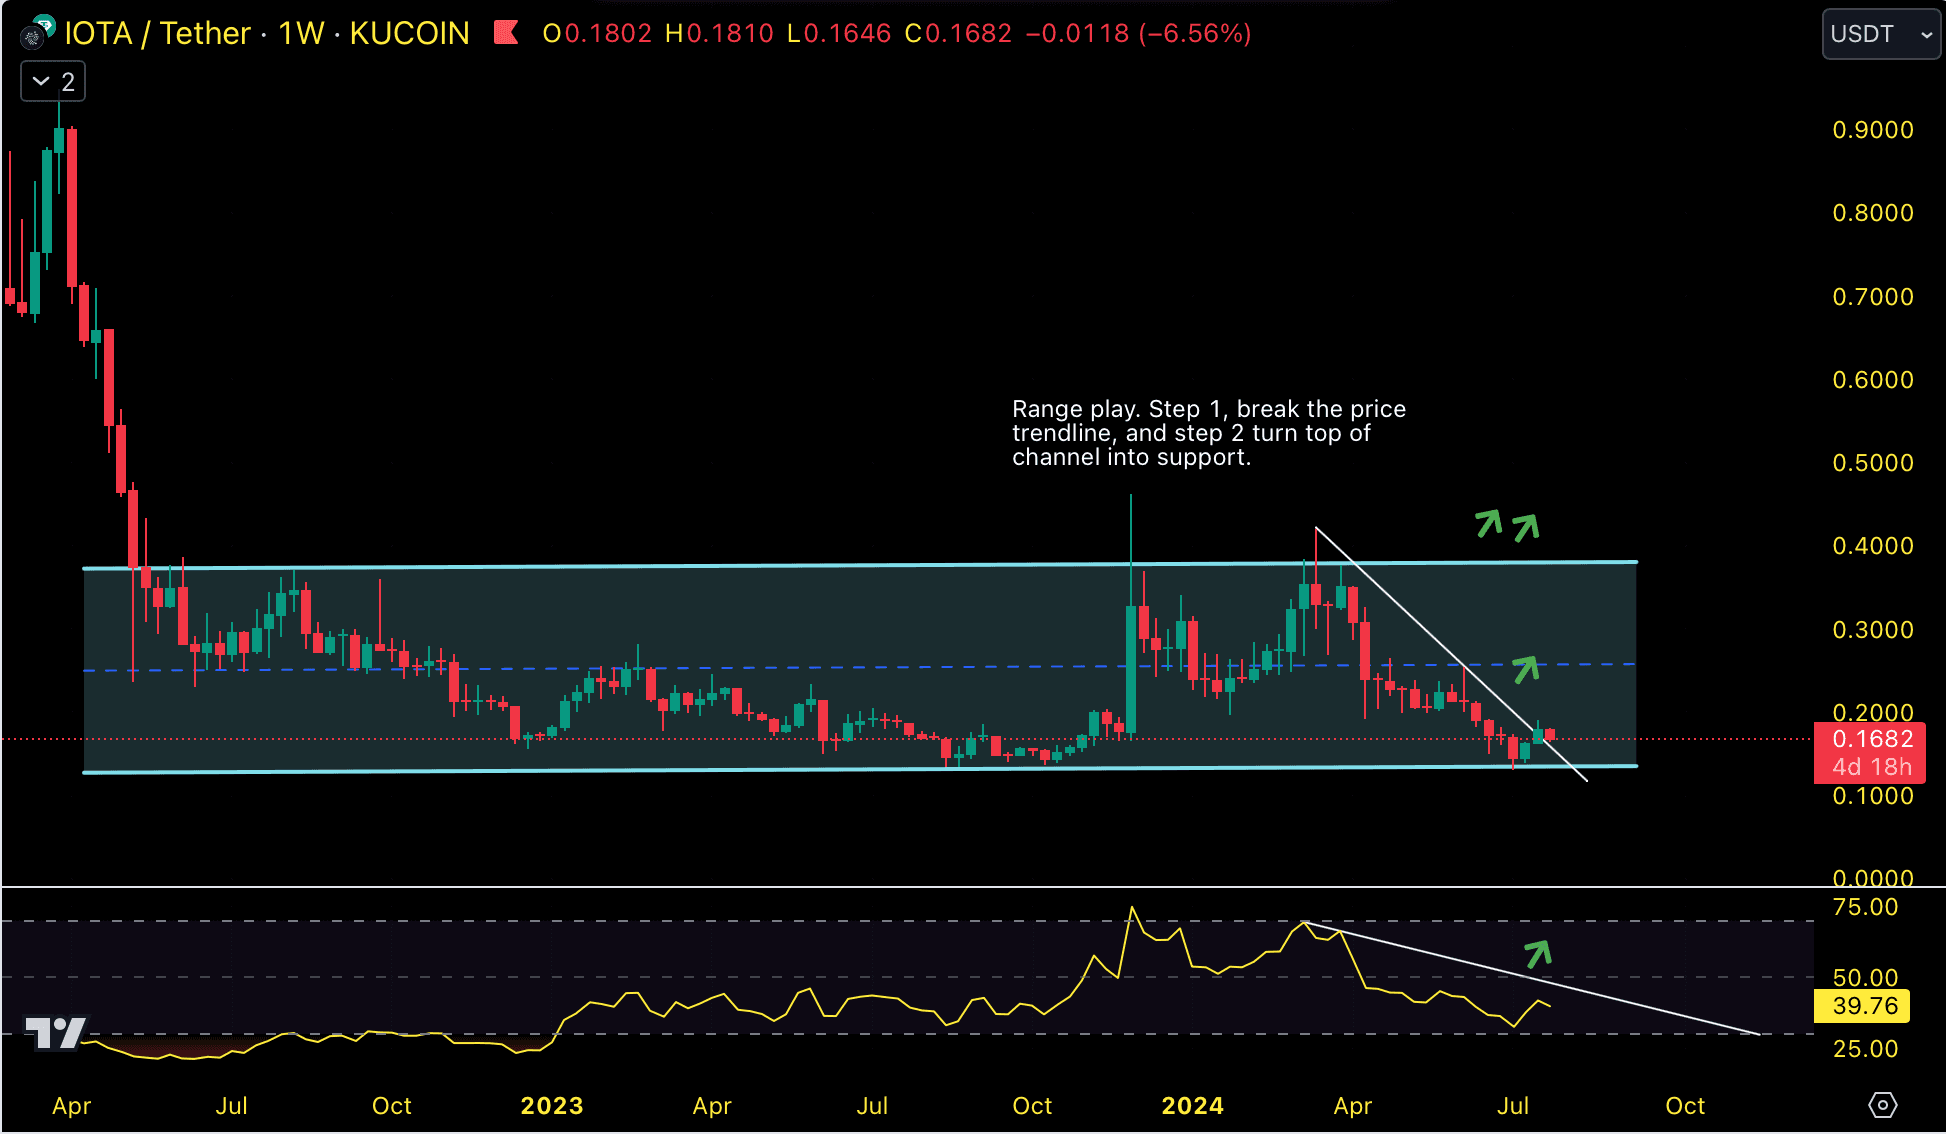Click the 0.9000 price axis label
The width and height of the screenshot is (1946, 1134).
pos(1873,130)
